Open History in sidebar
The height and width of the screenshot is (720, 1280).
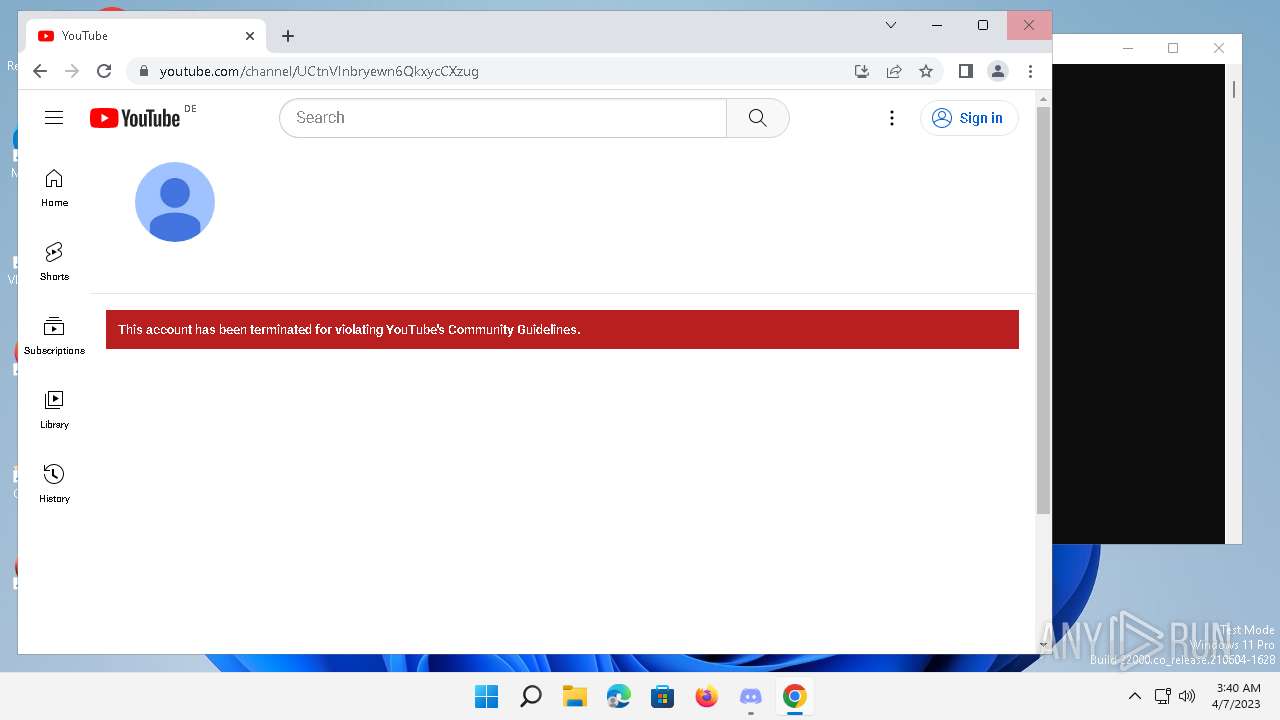54,484
